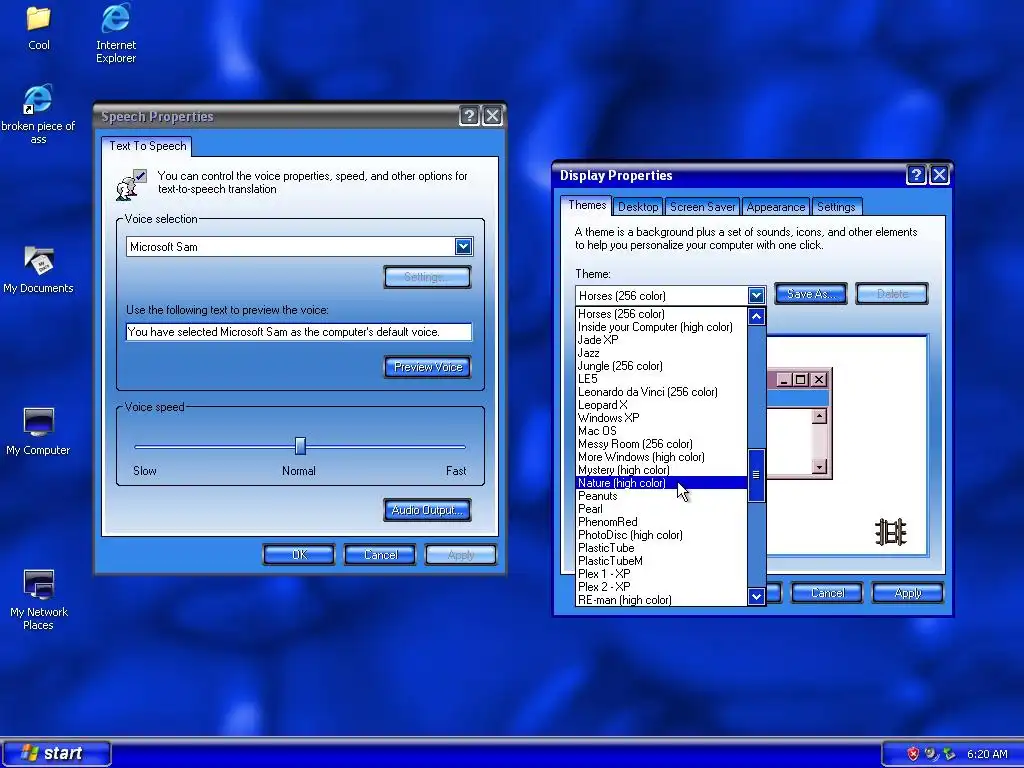This screenshot has width=1024, height=768.
Task: Click the middle system tray icon
Action: click(931, 754)
